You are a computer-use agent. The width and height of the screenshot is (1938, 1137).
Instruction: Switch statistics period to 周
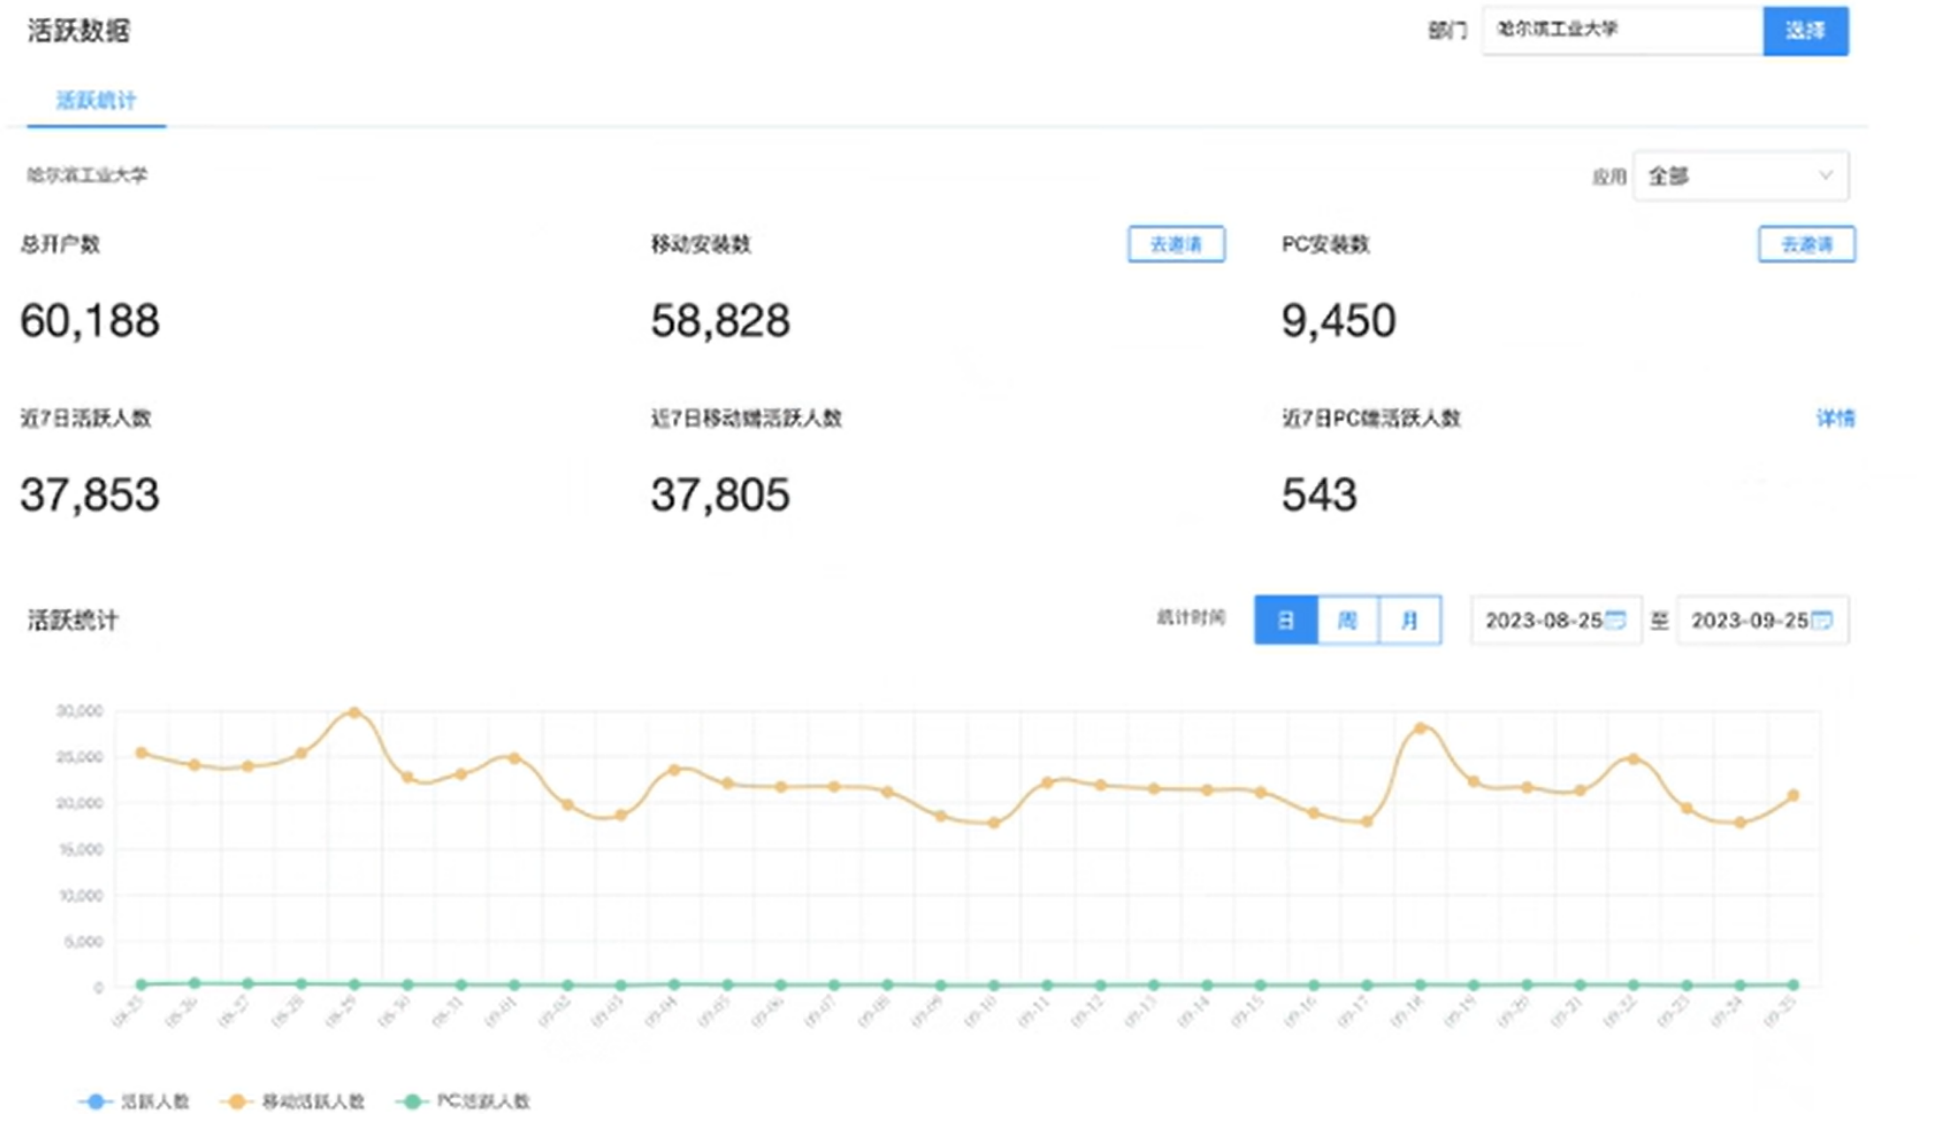pos(1347,620)
